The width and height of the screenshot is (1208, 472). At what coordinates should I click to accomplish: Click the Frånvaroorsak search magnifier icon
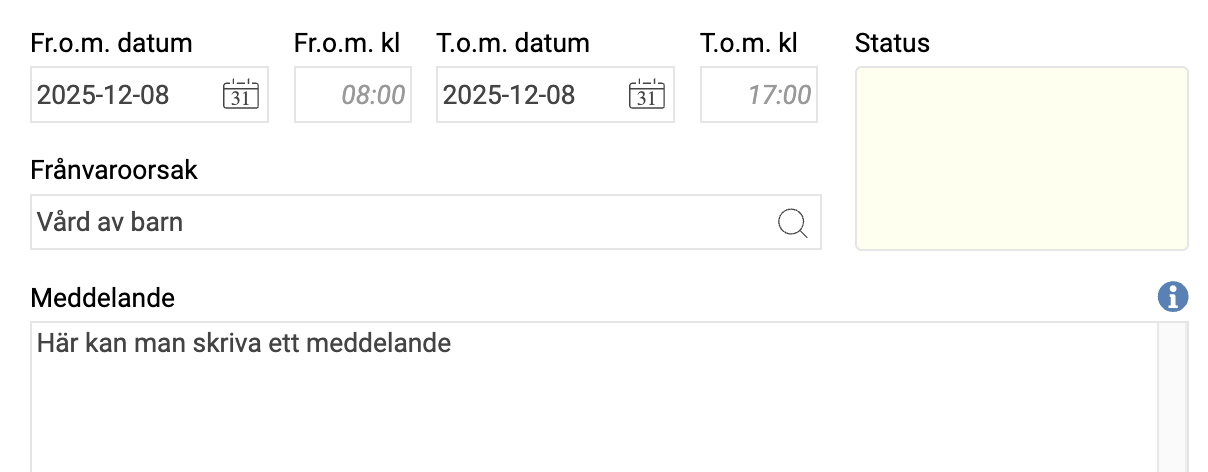click(792, 223)
